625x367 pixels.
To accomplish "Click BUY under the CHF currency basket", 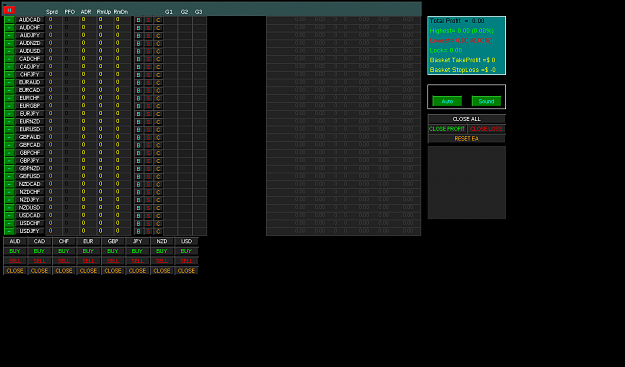I will (x=64, y=251).
